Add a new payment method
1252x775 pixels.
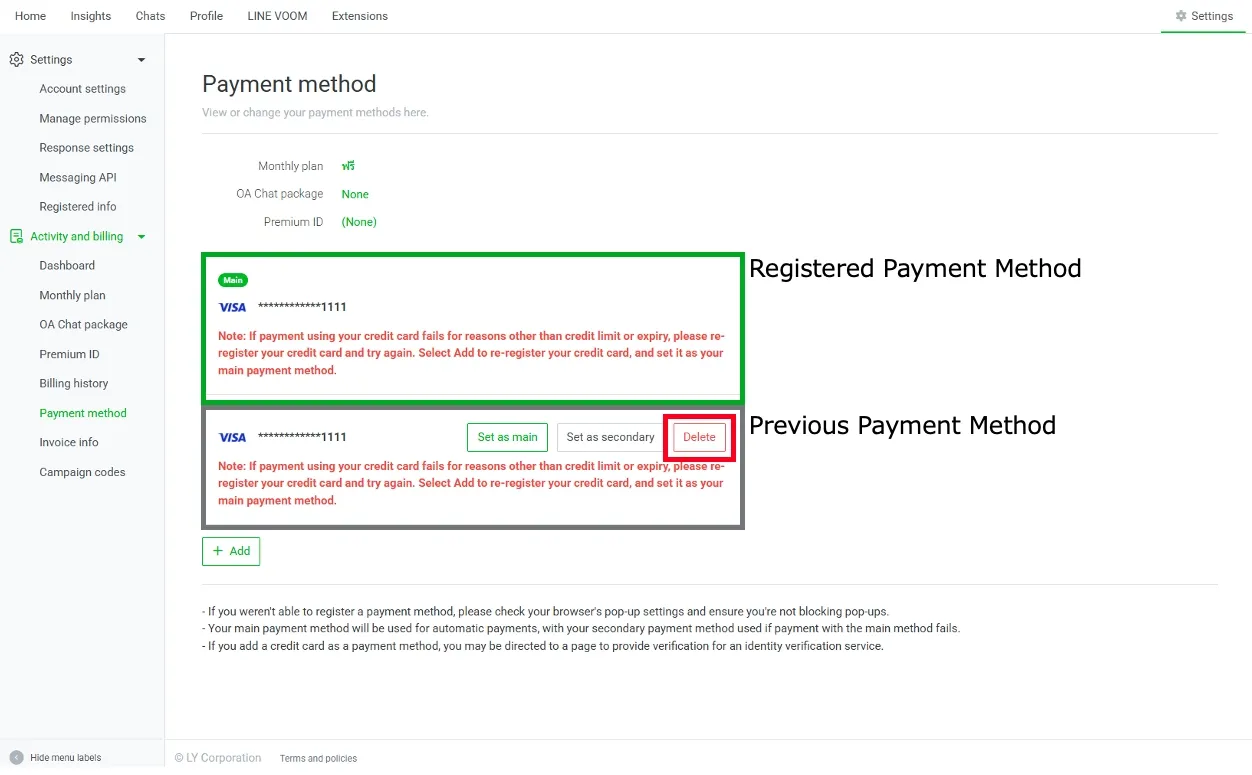click(231, 551)
